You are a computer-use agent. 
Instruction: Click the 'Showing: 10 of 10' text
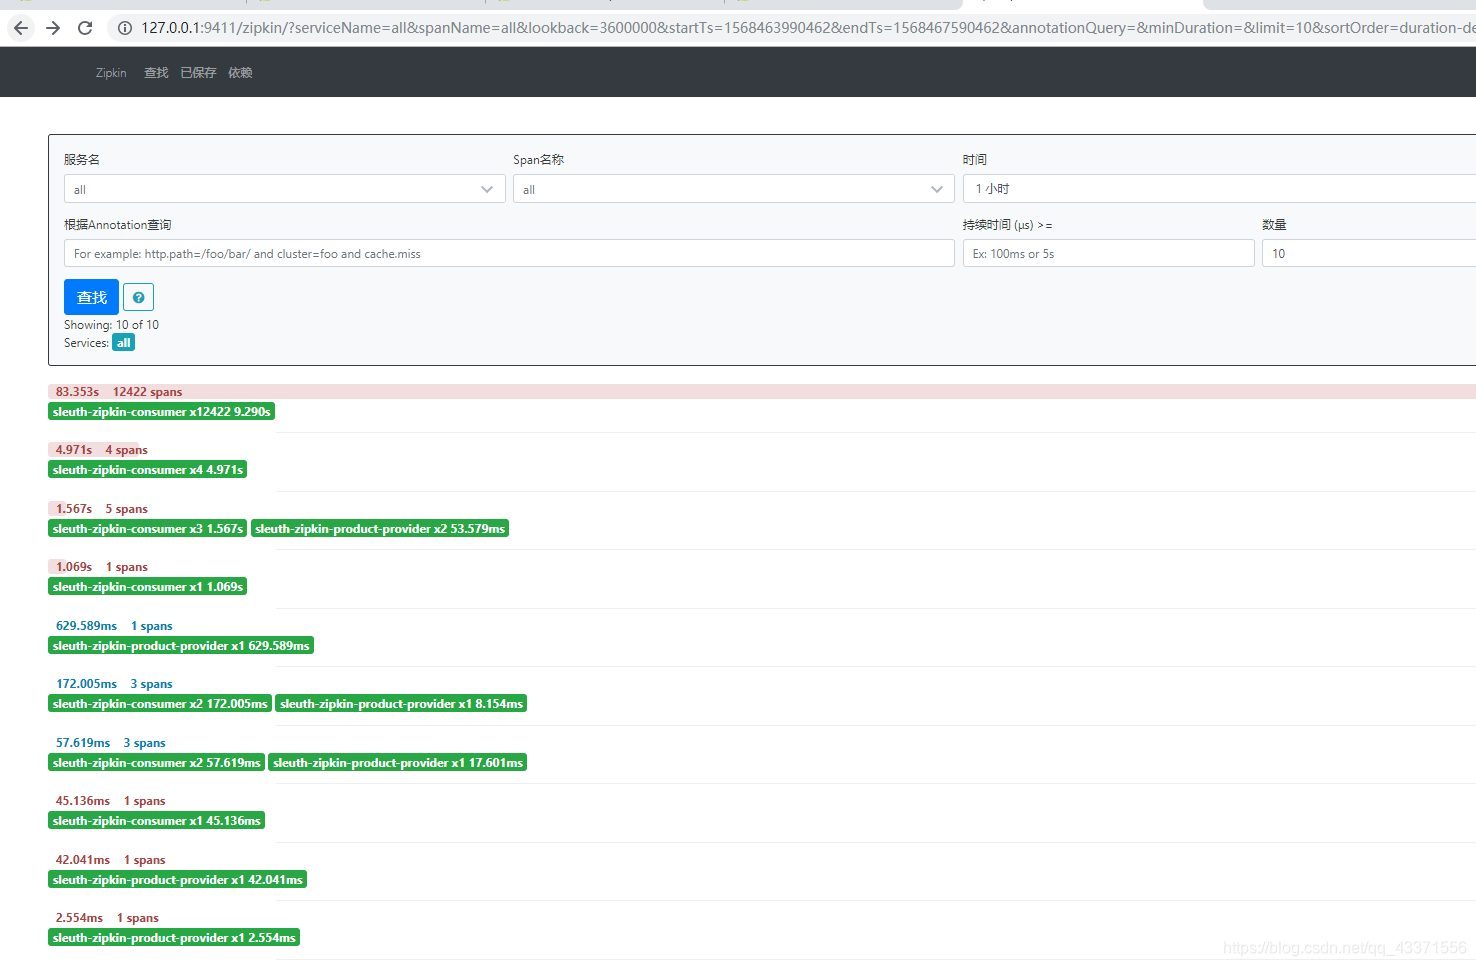(x=111, y=325)
